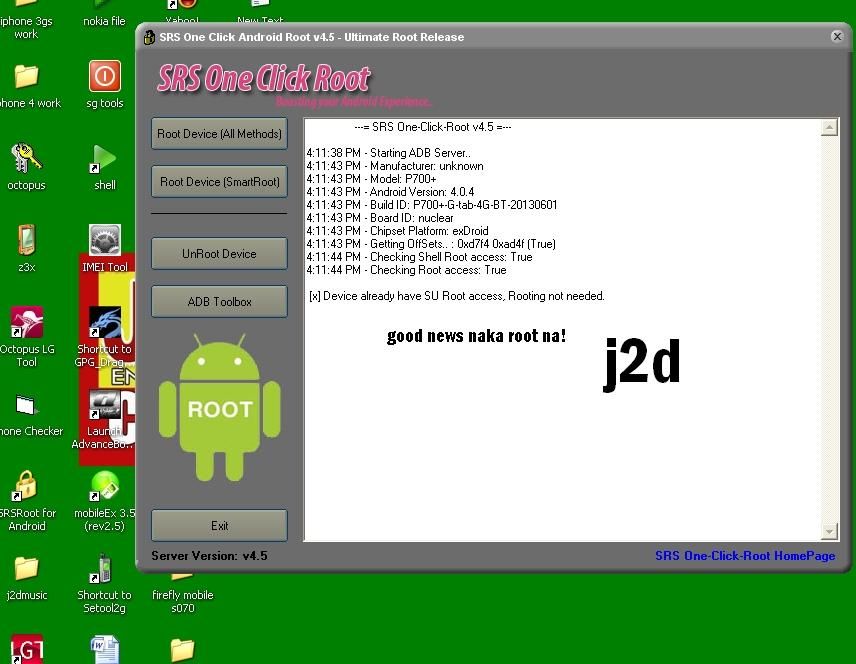Open the shell desktop shortcut
856x664 pixels.
point(104,160)
